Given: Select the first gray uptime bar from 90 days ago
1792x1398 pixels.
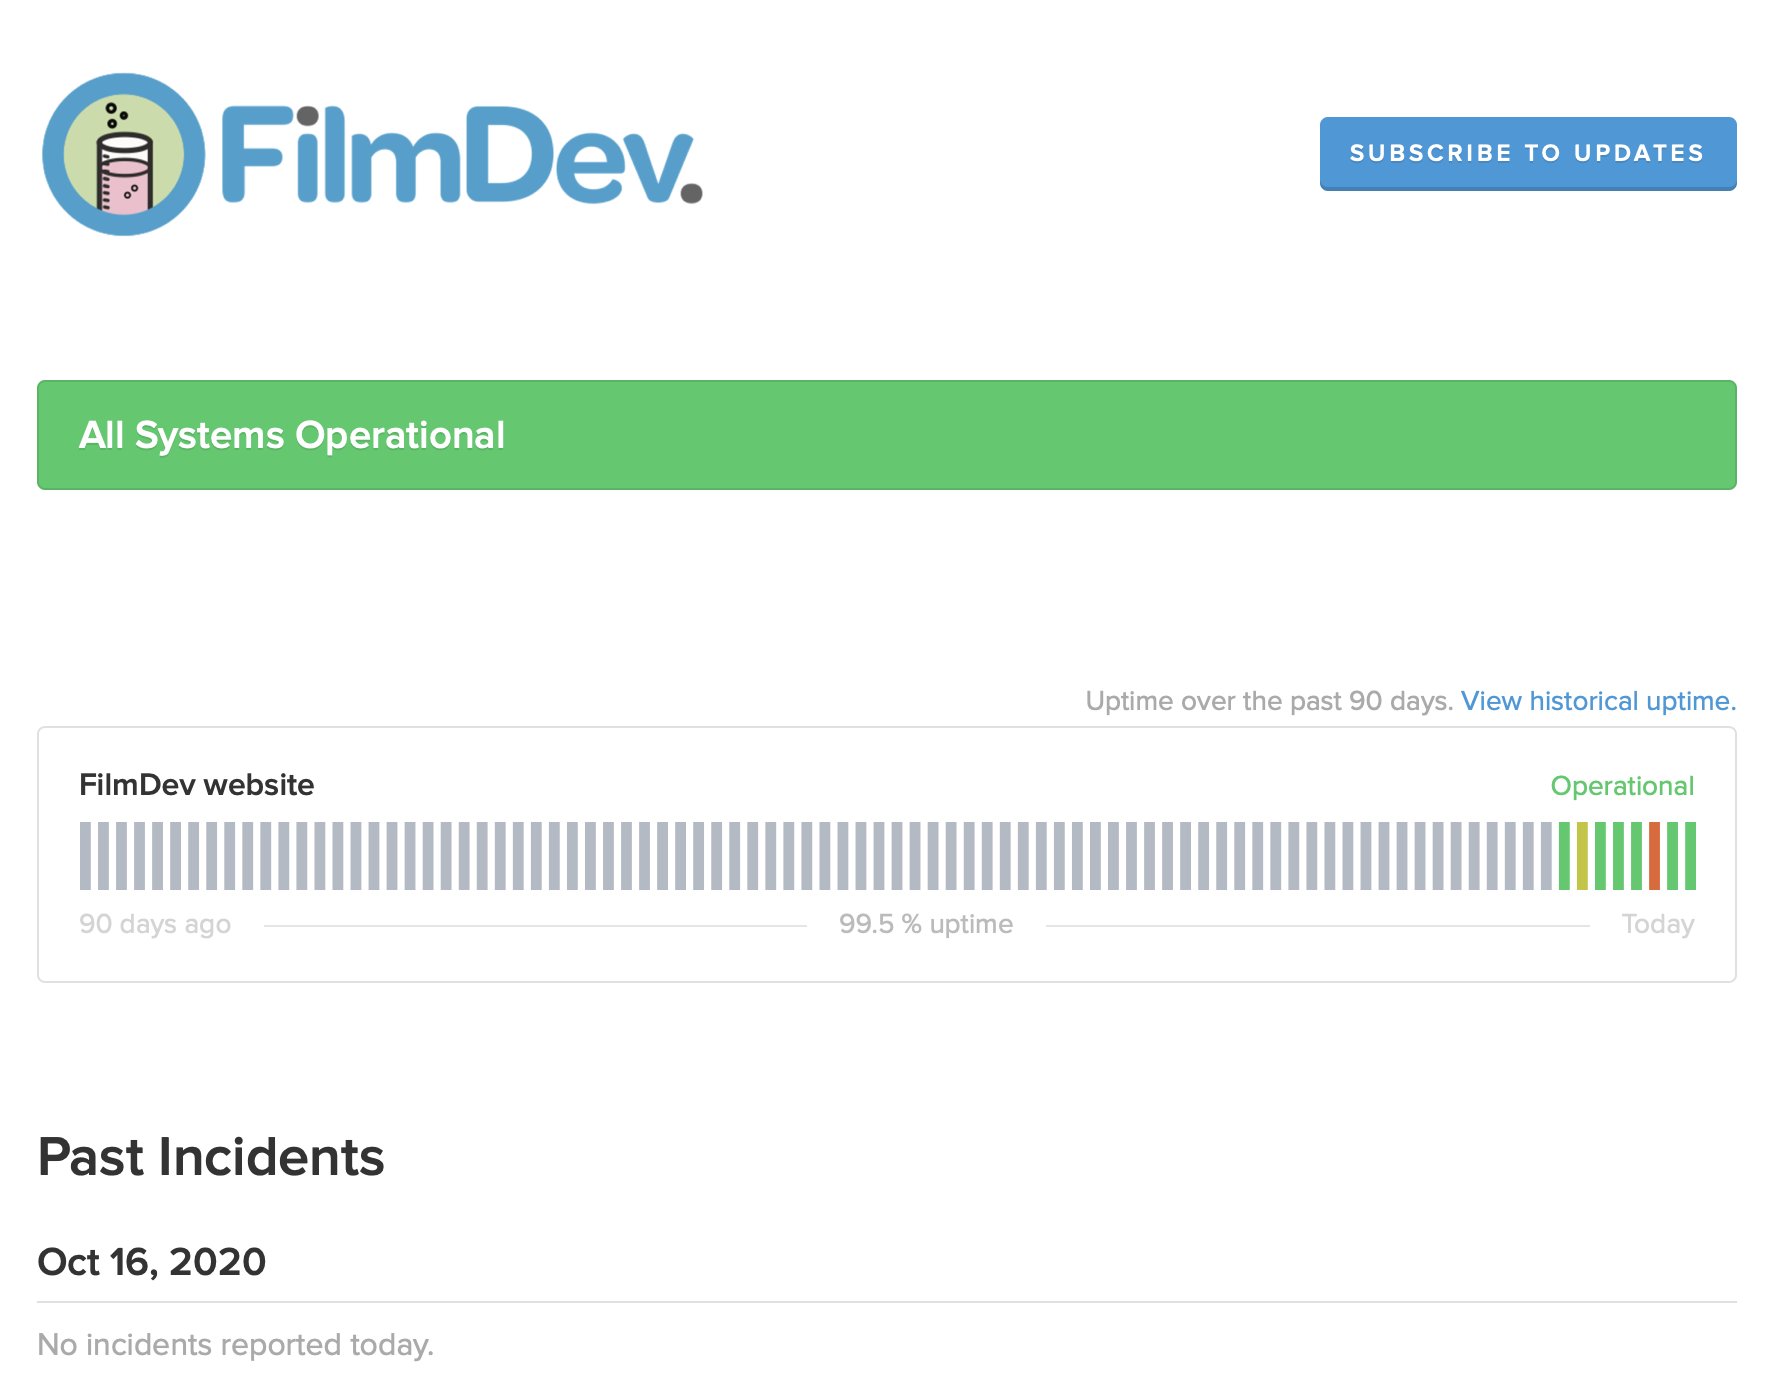Looking at the screenshot, I should tap(87, 857).
